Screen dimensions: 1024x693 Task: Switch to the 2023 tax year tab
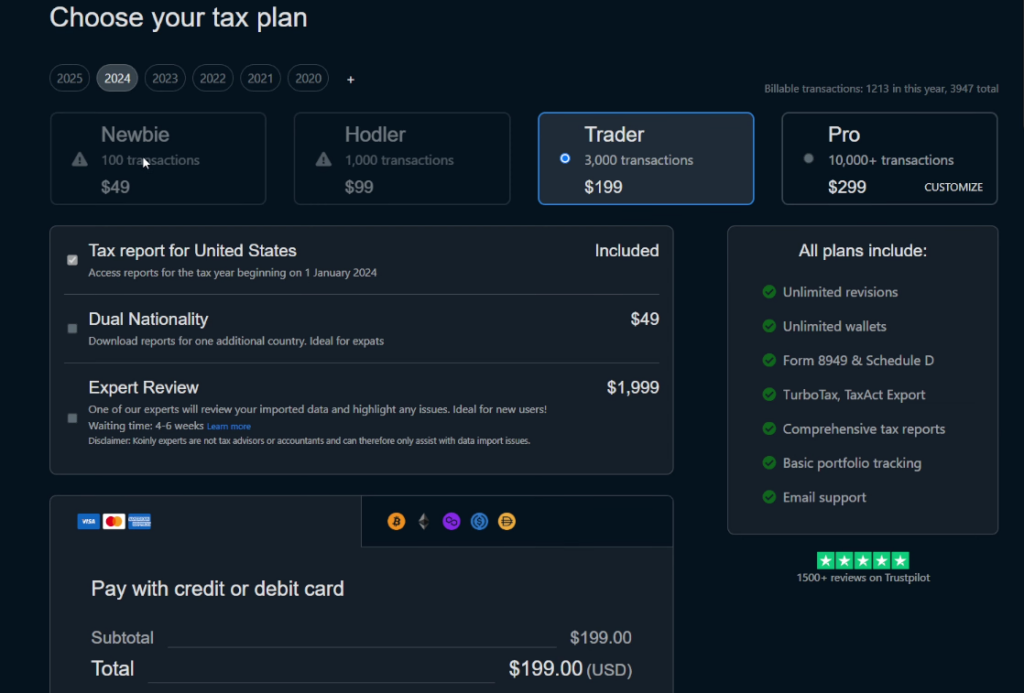coord(165,78)
